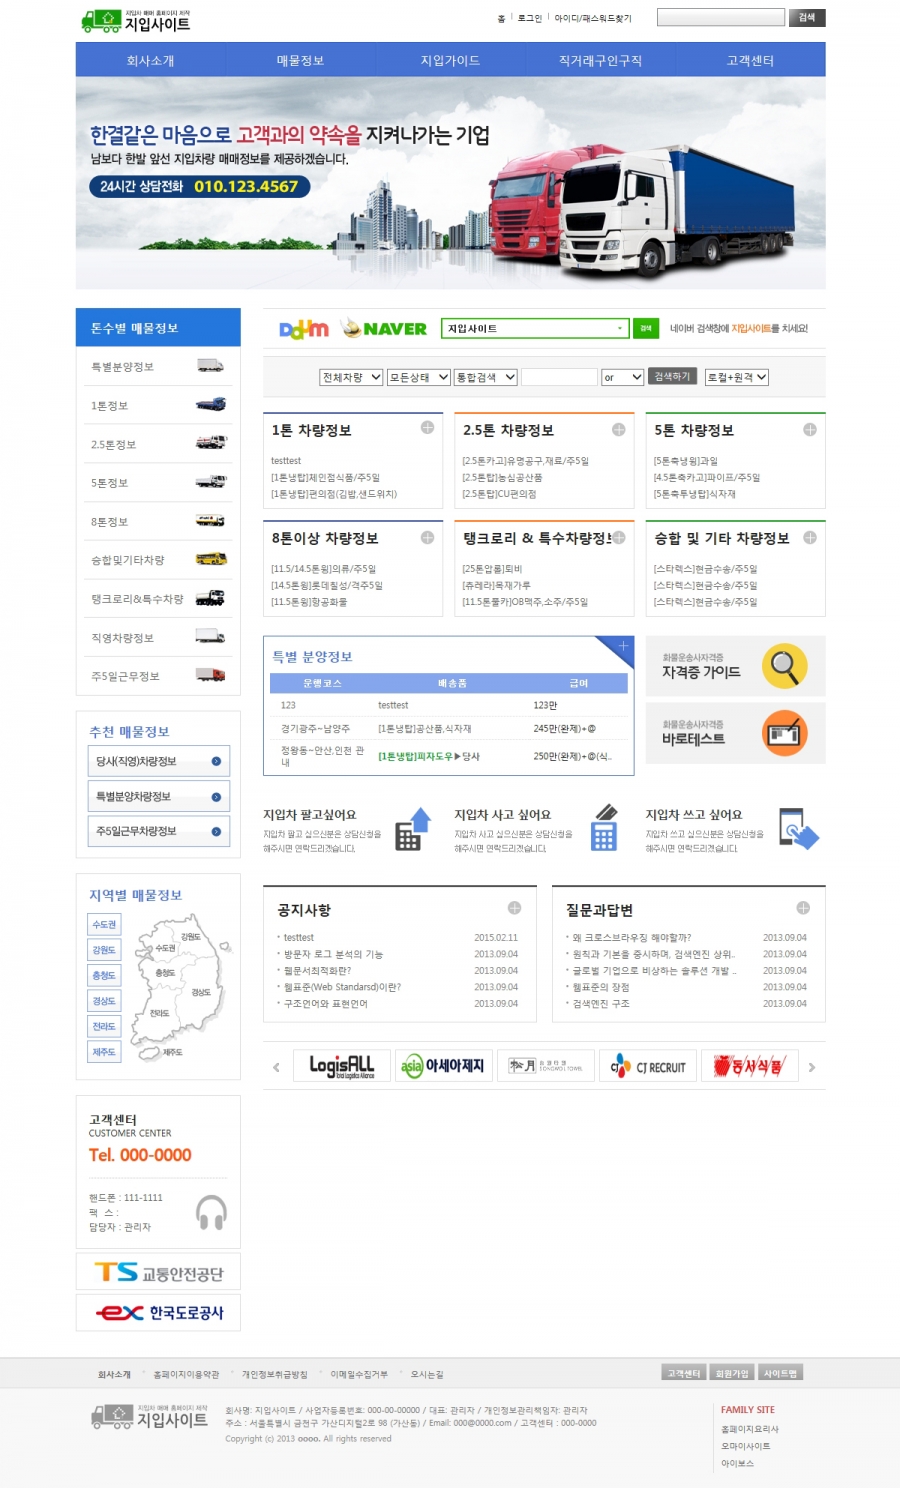Click the LogisALL partner logo

pyautogui.click(x=341, y=1067)
